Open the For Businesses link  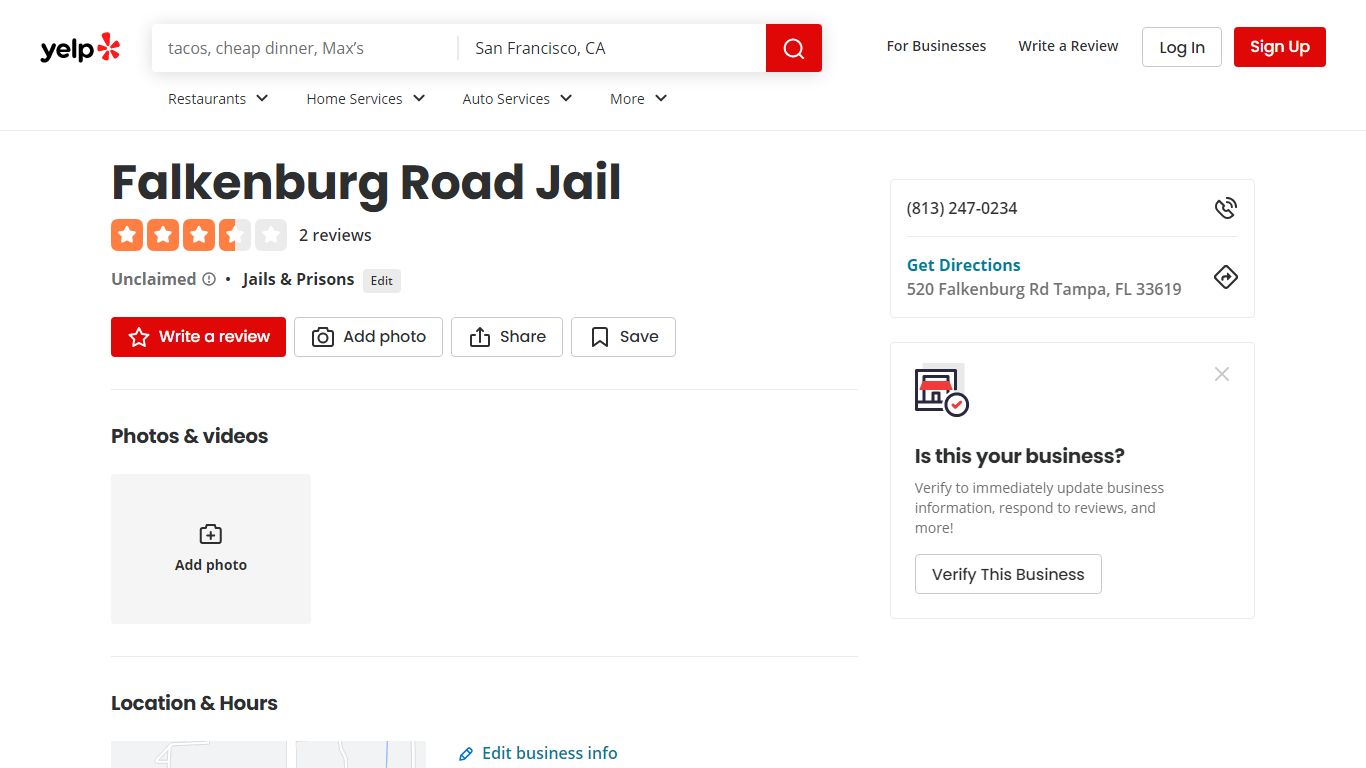936,46
